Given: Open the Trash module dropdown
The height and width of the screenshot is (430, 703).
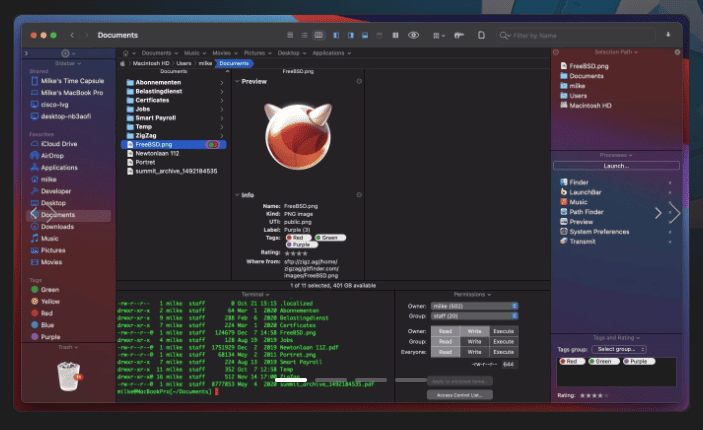Looking at the screenshot, I should [x=68, y=347].
